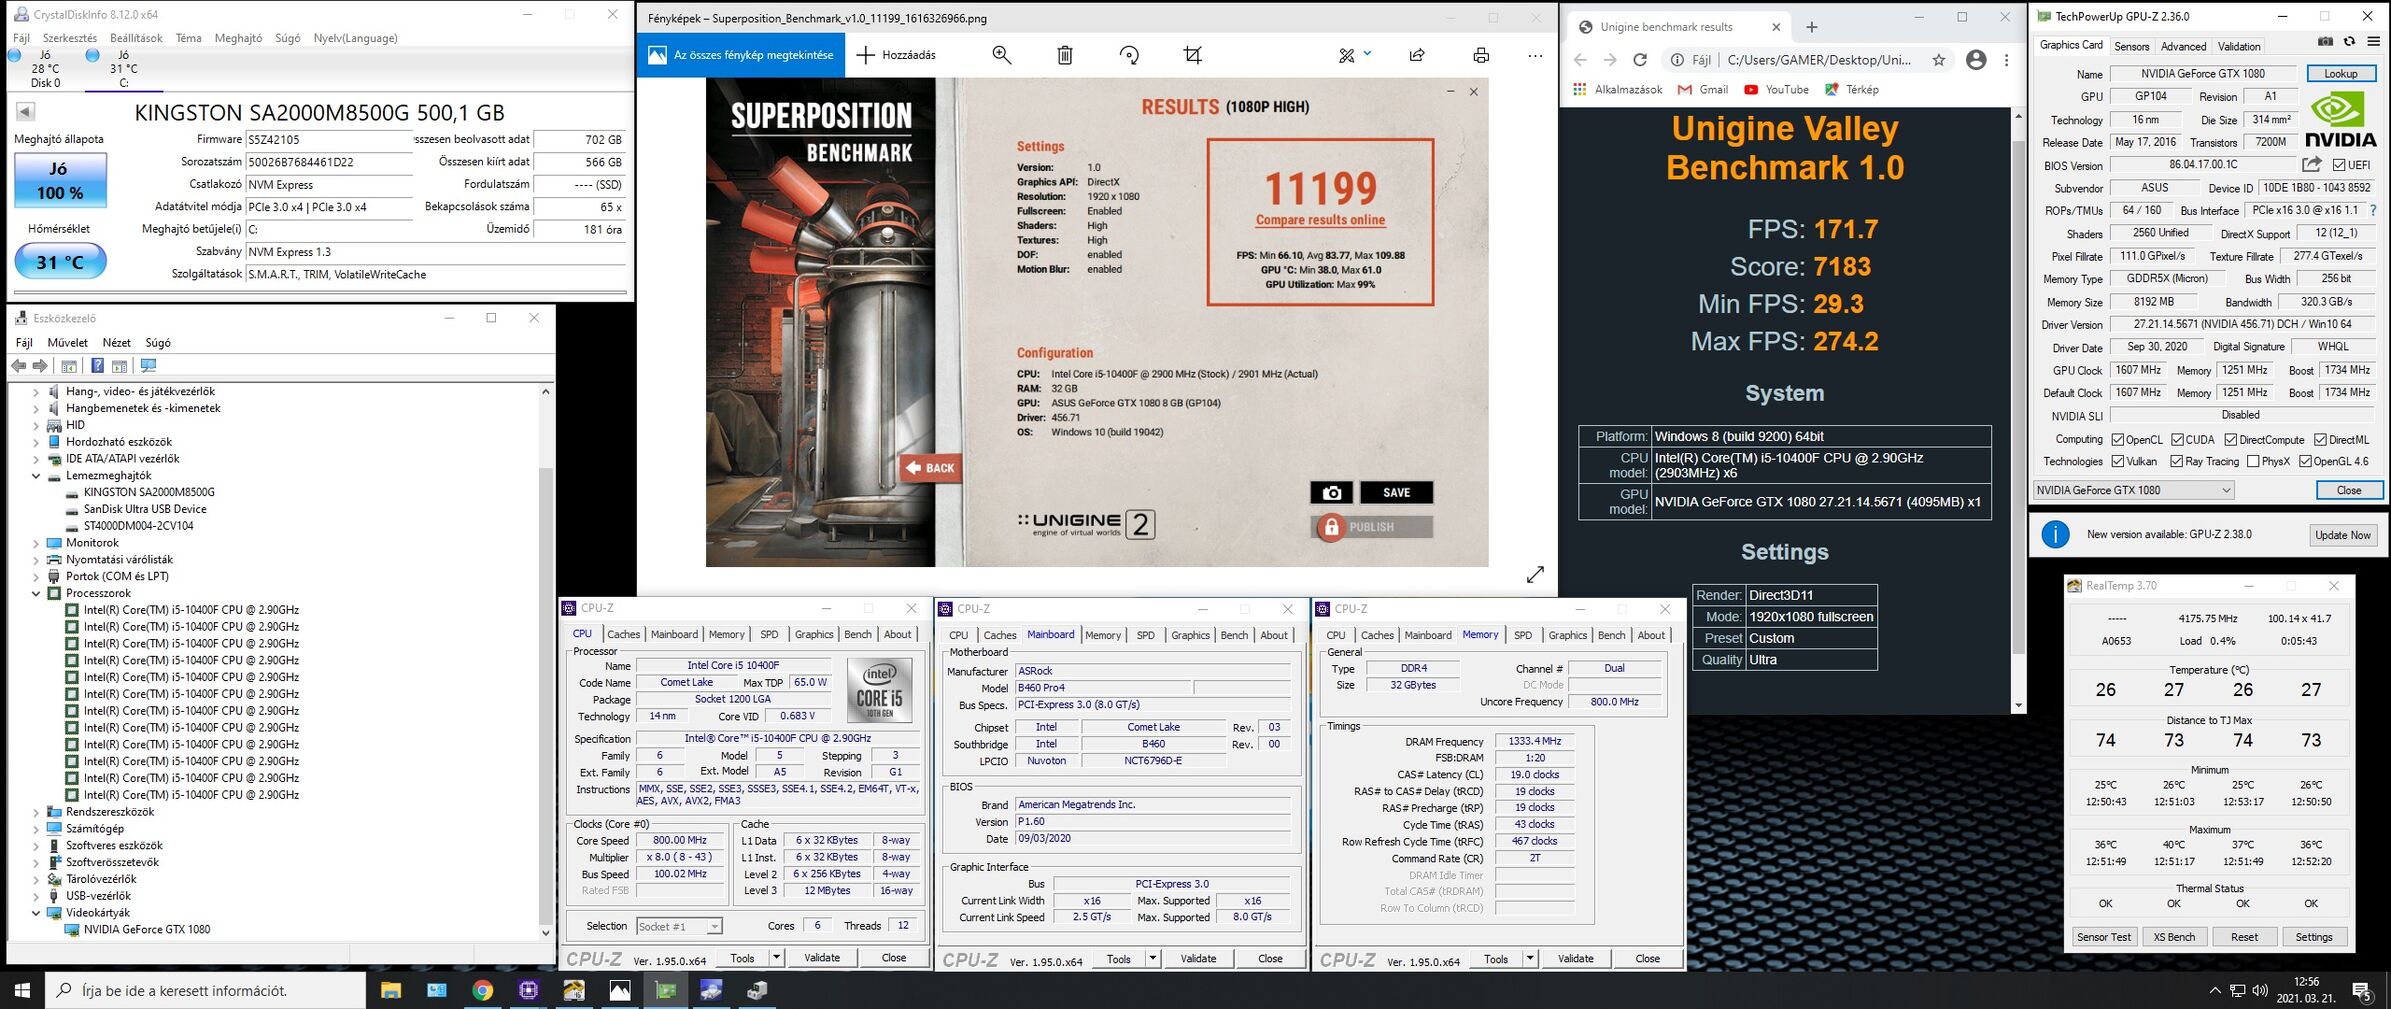The image size is (2391, 1009).
Task: Select the crop tool in Photos
Action: click(x=1193, y=55)
